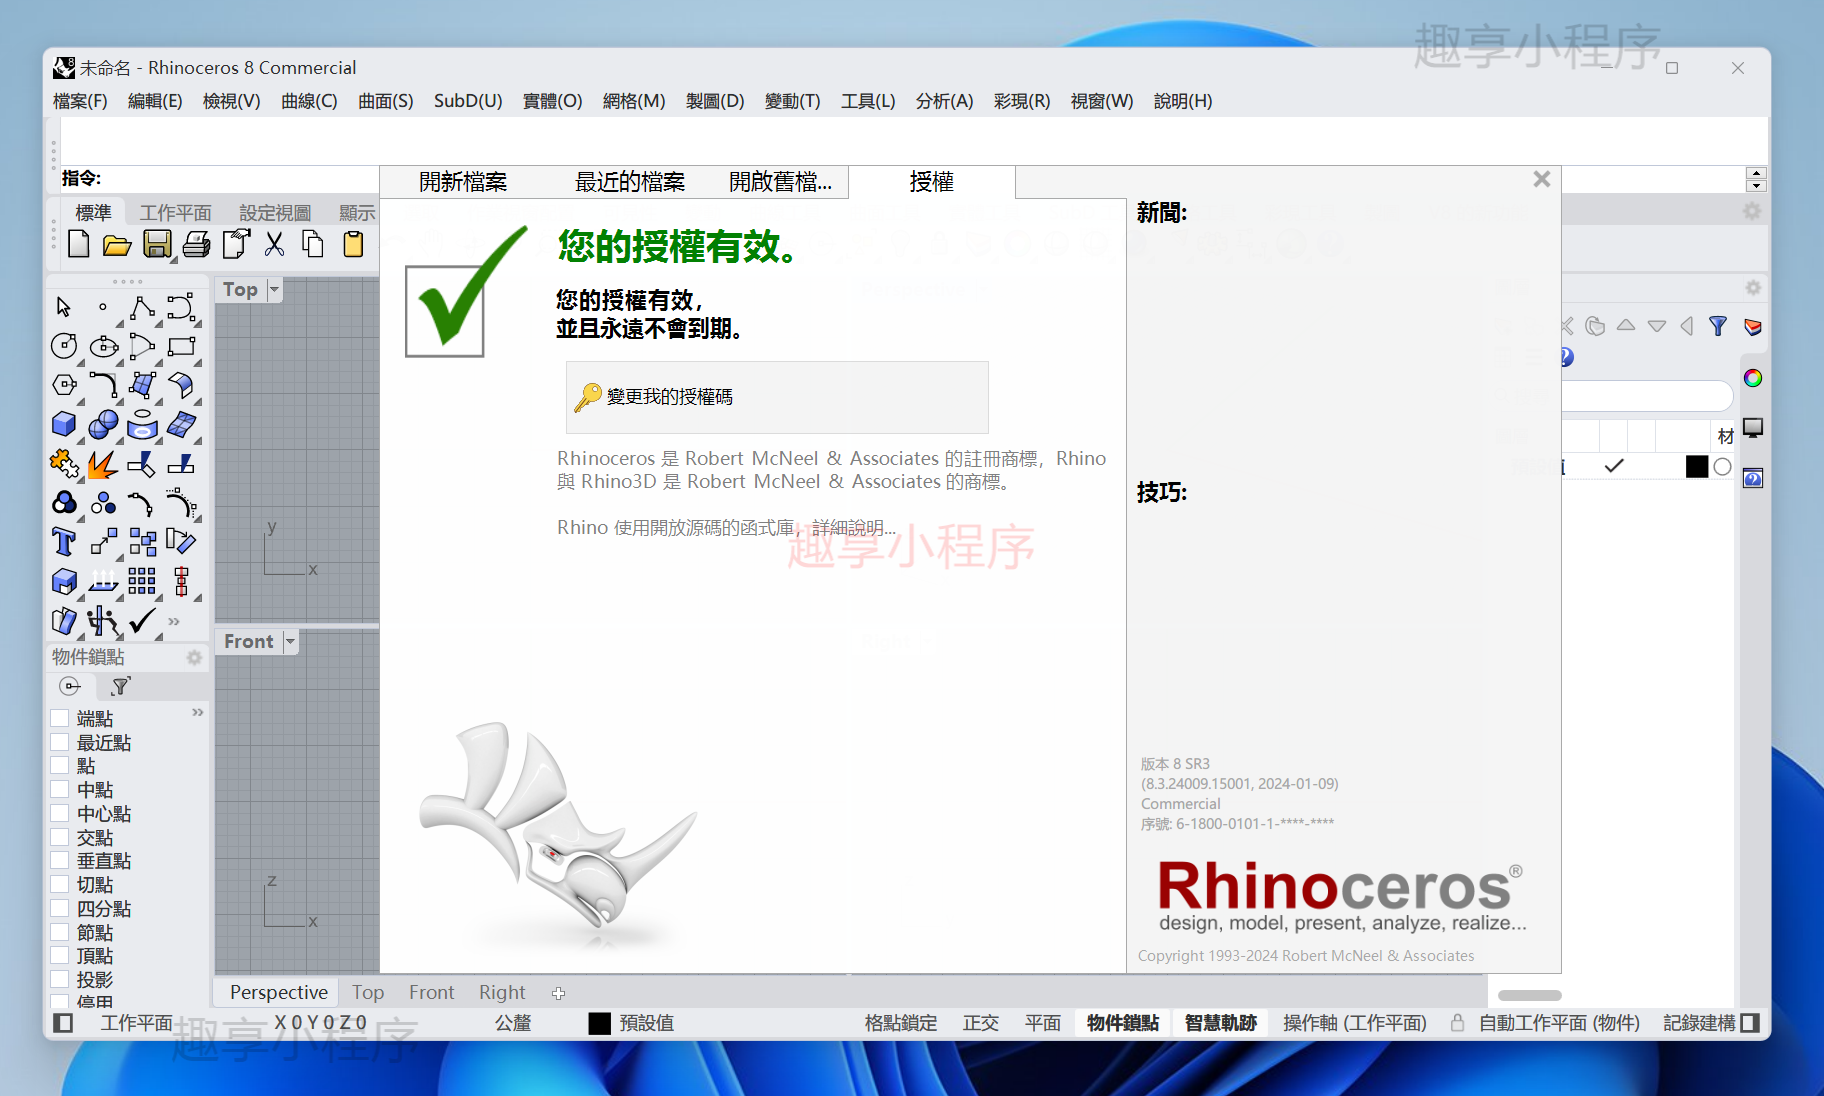Select the Array grid tool

click(x=142, y=581)
